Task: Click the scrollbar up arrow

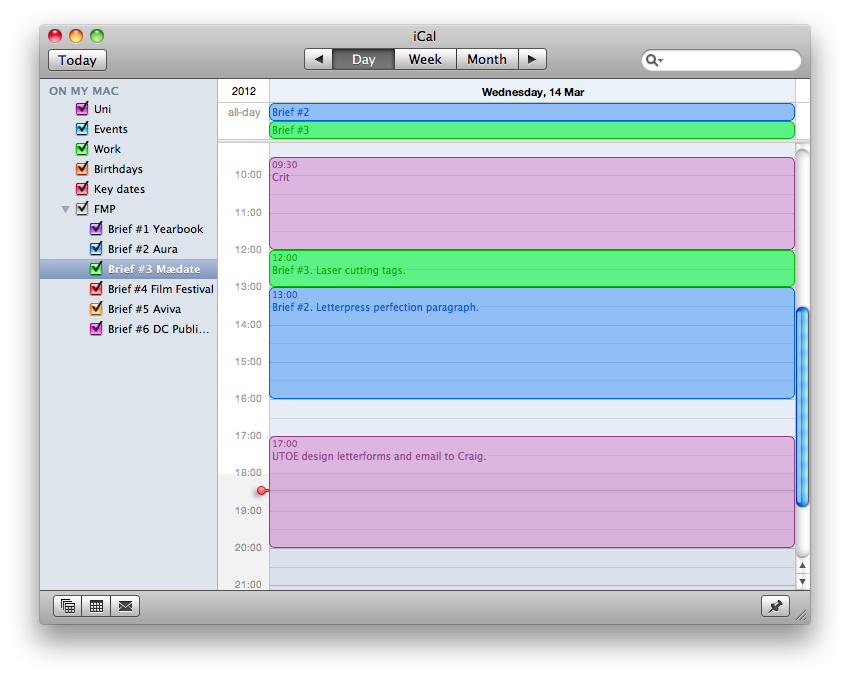Action: pos(802,565)
